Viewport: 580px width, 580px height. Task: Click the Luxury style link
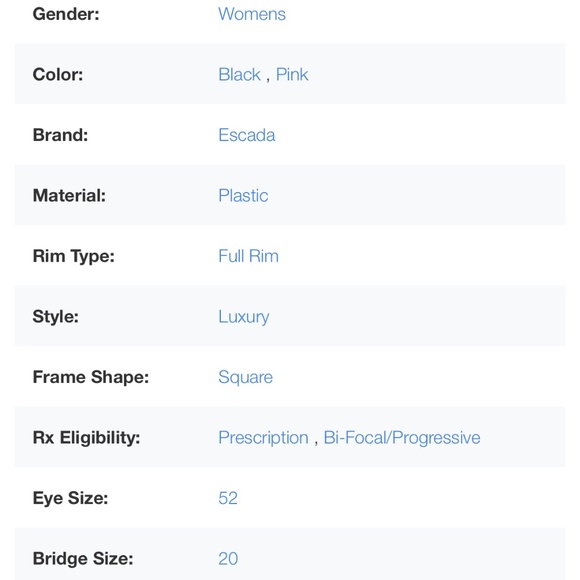coord(244,317)
